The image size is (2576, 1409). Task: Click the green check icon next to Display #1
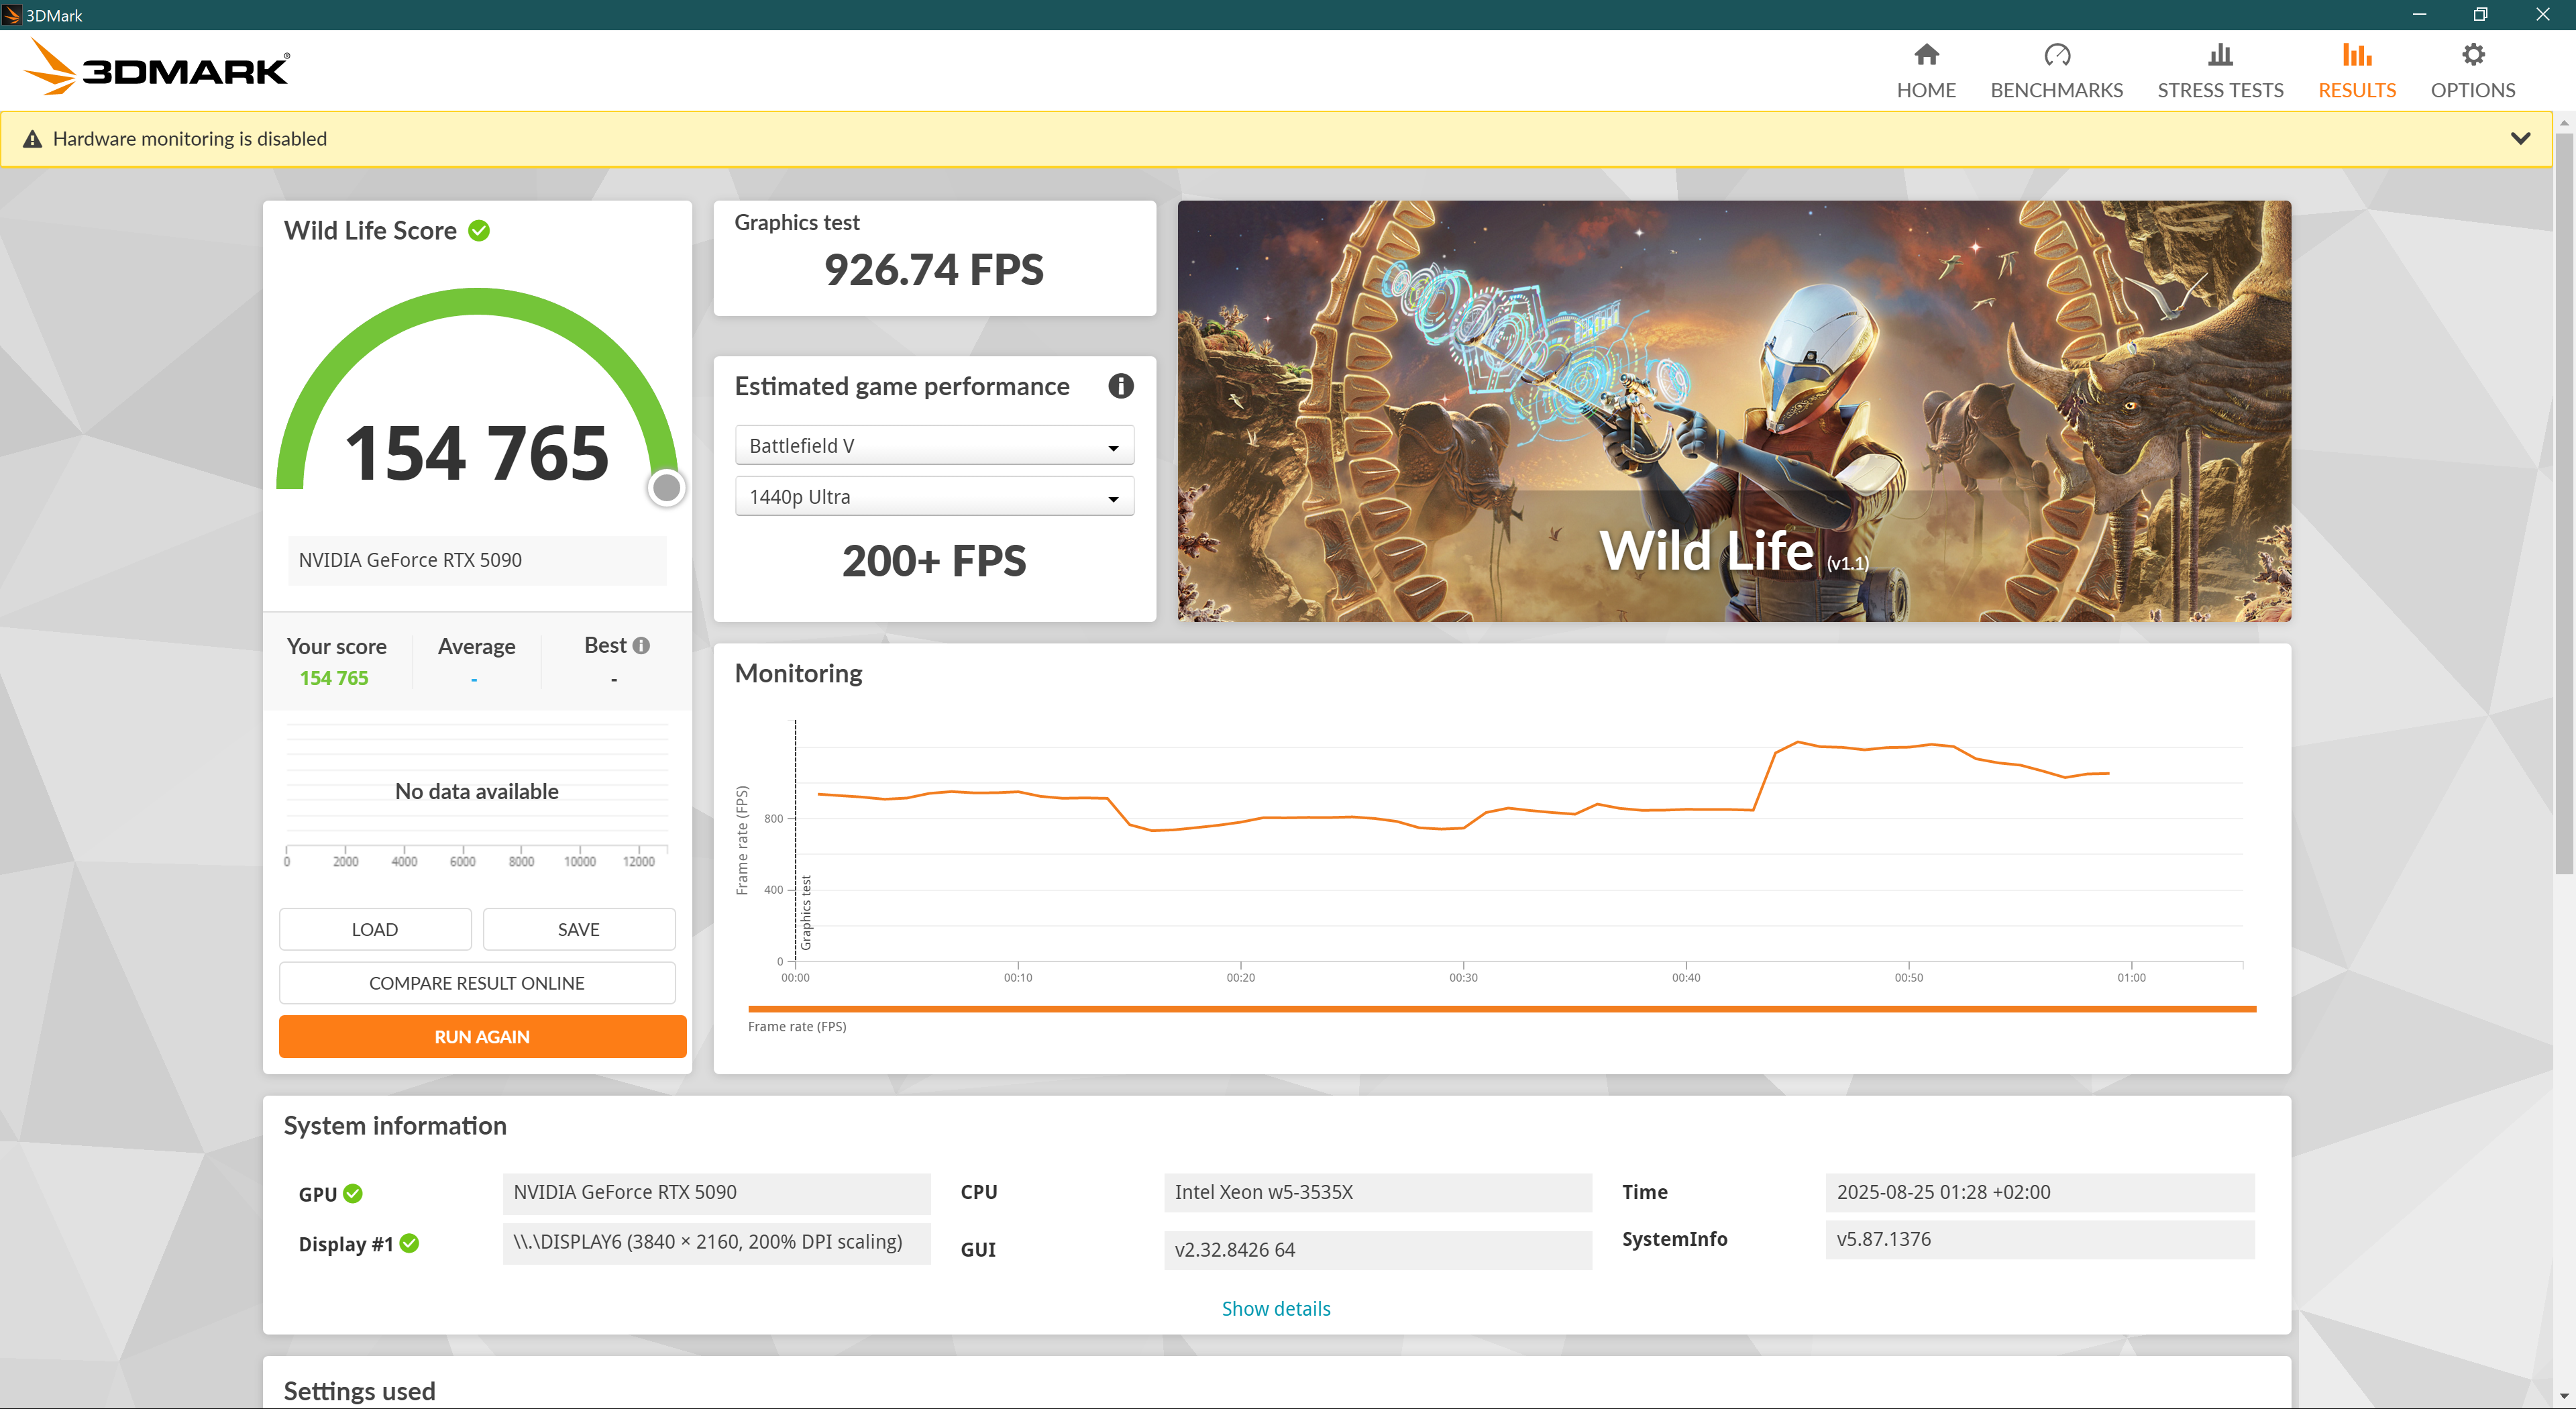pos(409,1243)
